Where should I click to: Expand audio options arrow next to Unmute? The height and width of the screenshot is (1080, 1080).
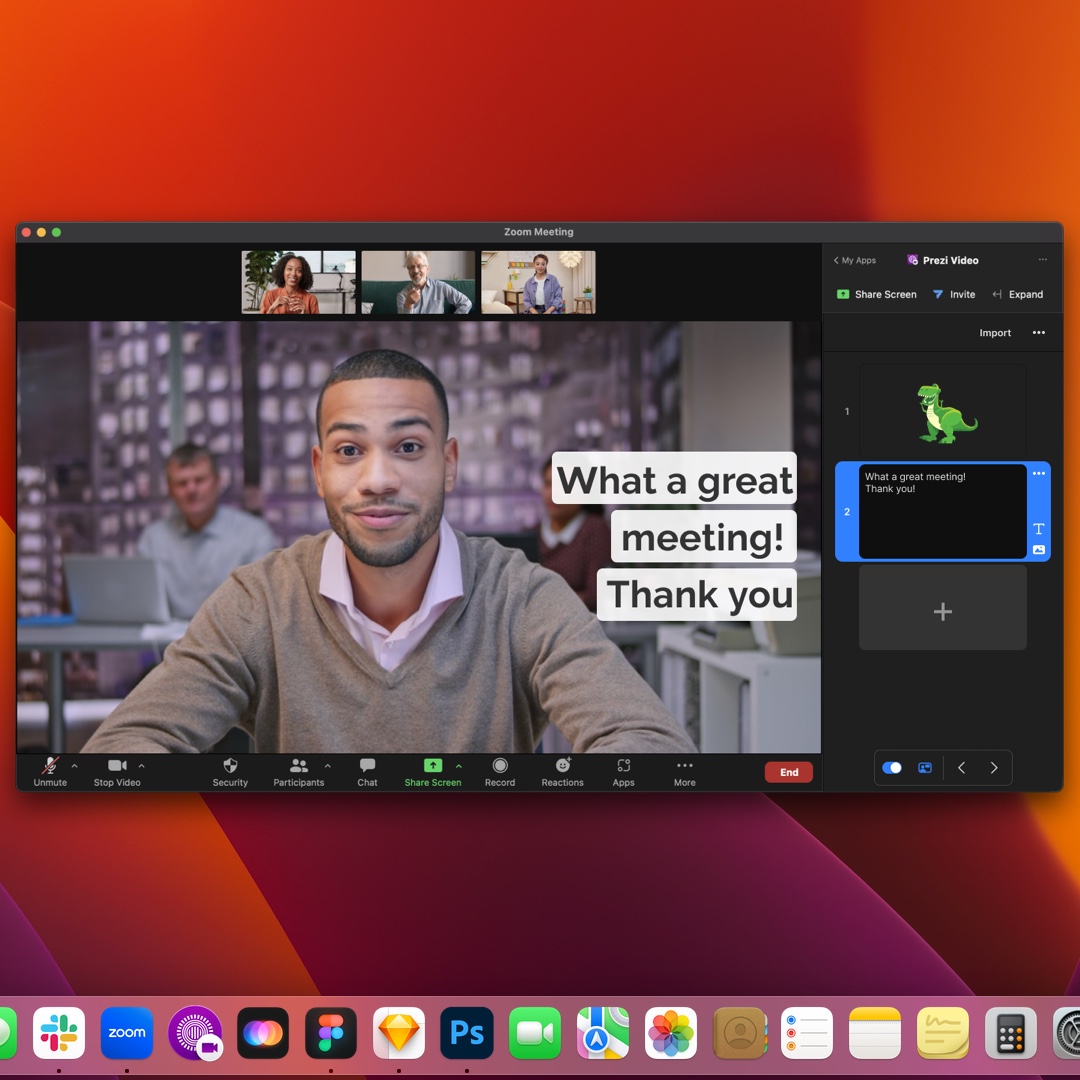74,766
